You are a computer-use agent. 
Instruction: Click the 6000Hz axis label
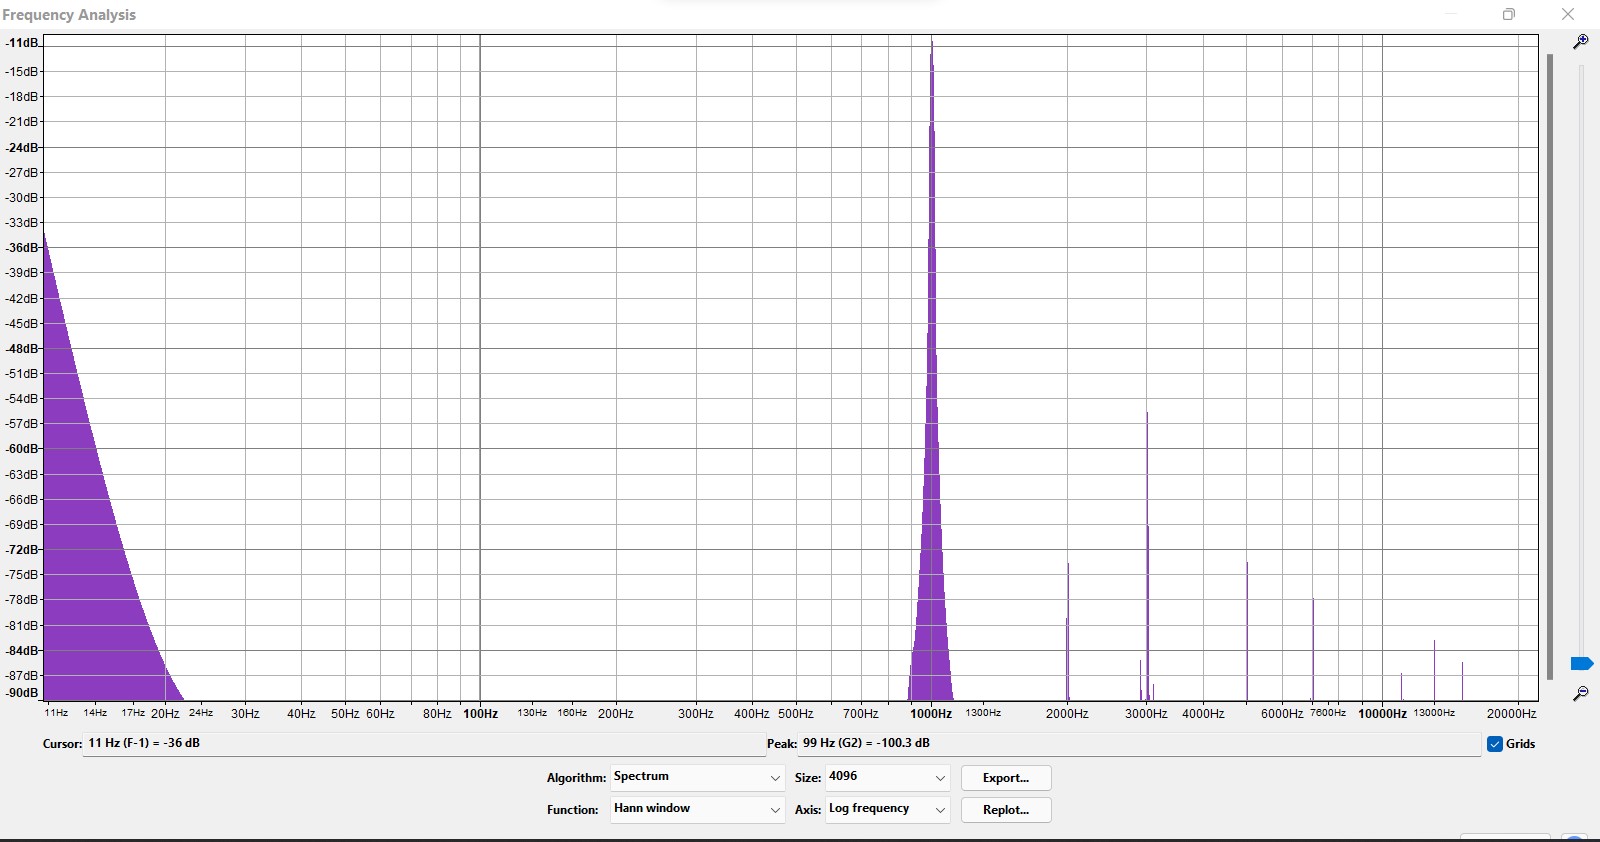click(x=1282, y=714)
